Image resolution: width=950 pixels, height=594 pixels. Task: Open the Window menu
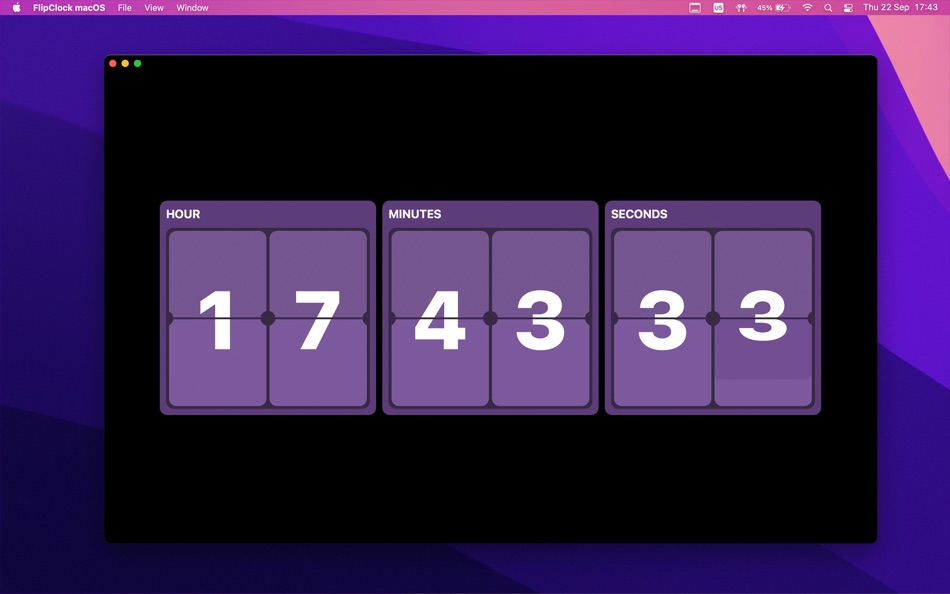[192, 7]
